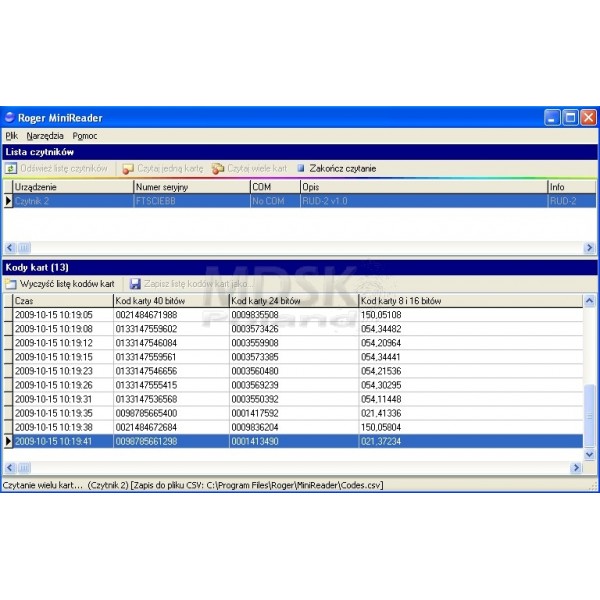Click the Numer seryjny column header

point(190,186)
